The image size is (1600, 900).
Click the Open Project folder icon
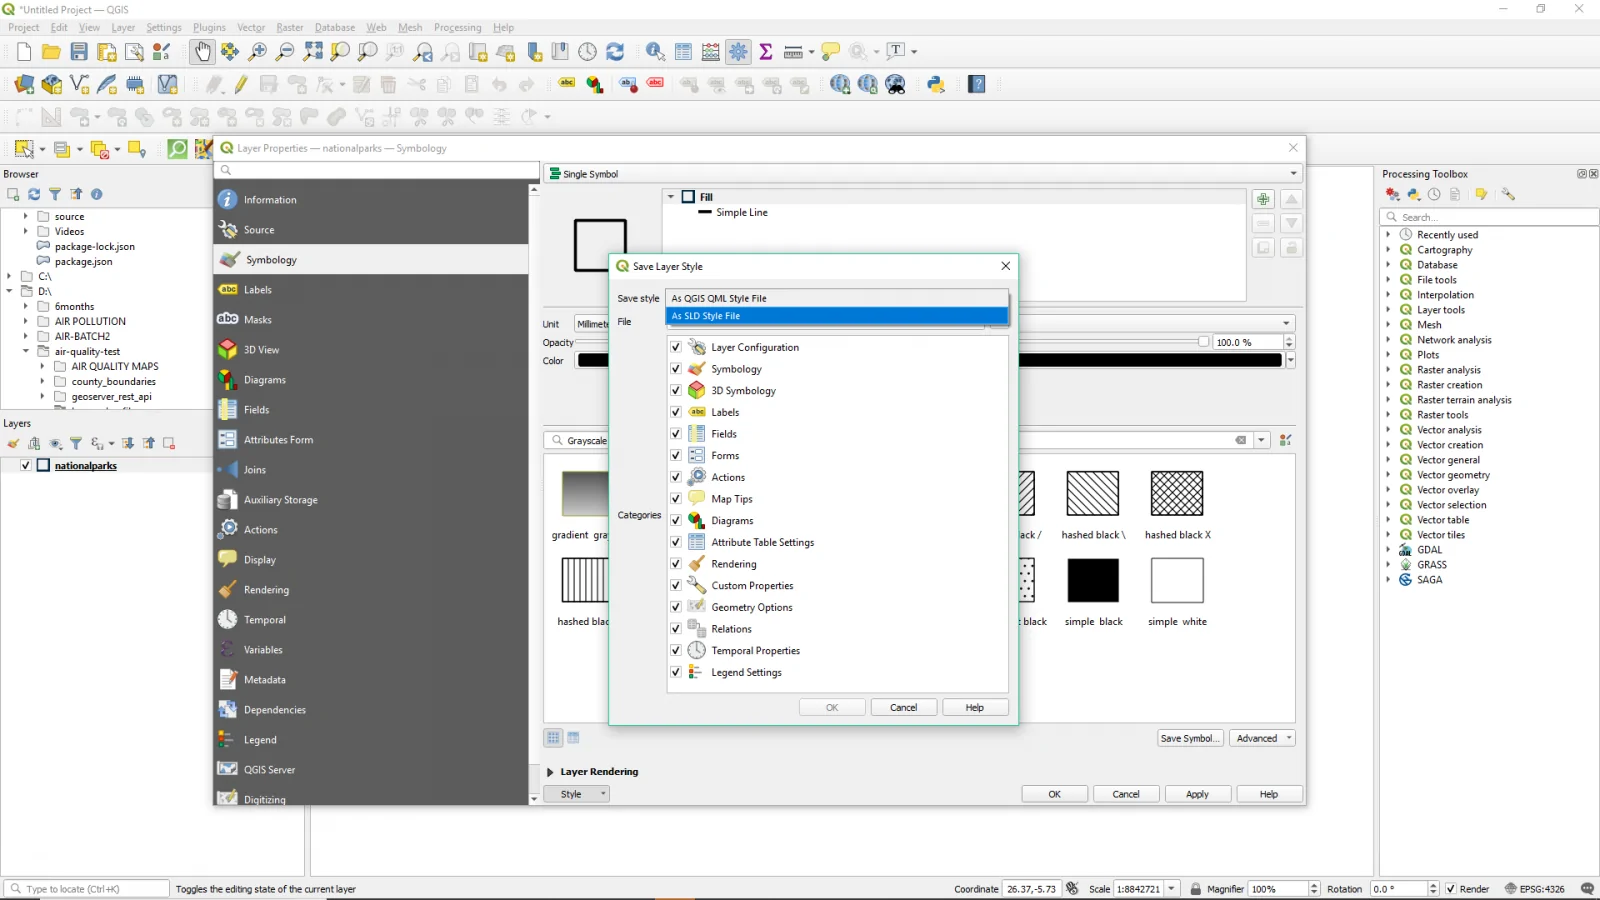click(51, 51)
